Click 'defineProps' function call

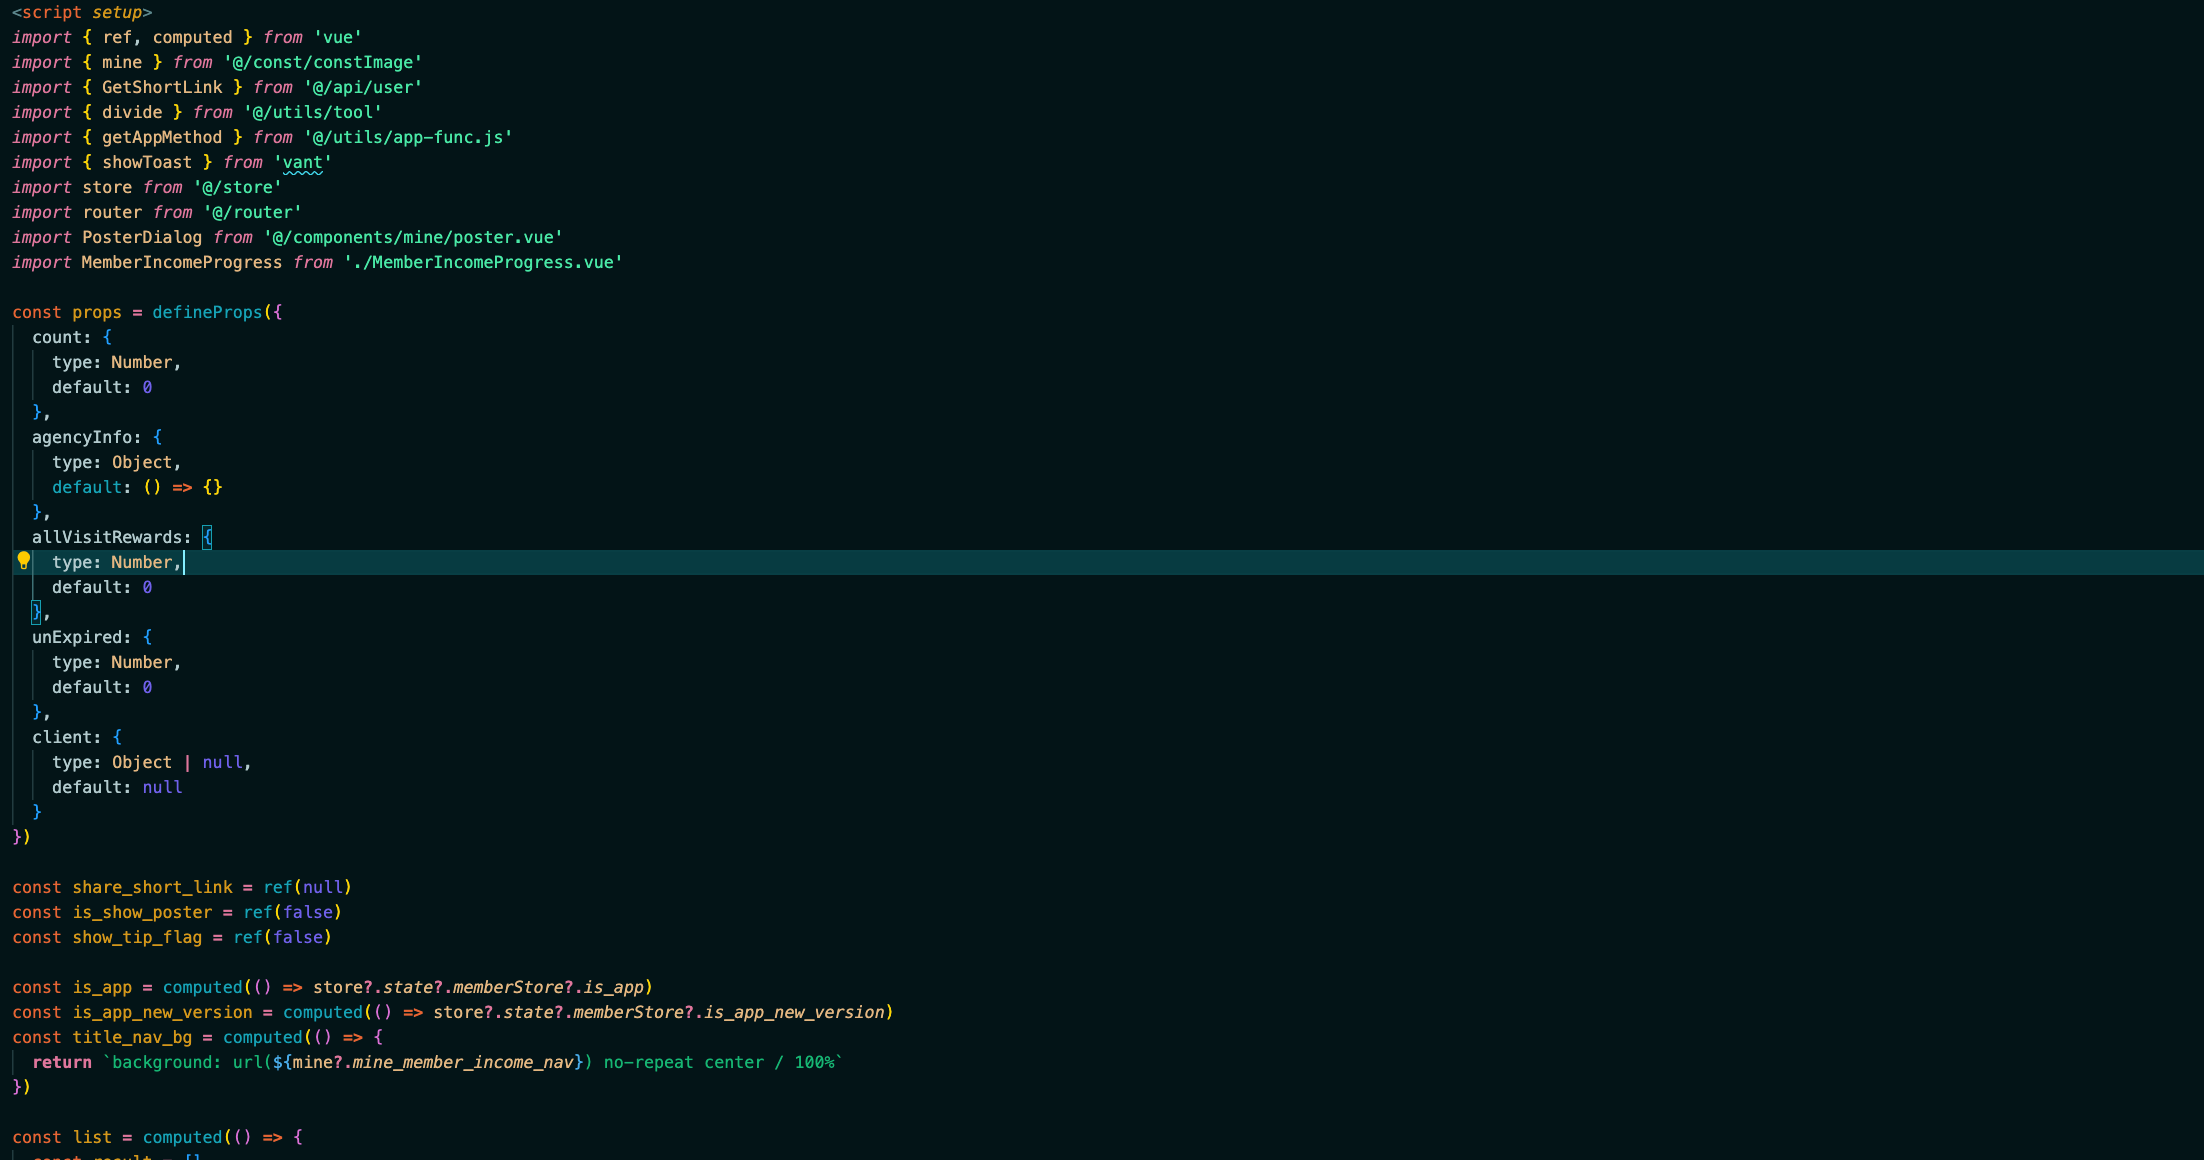pos(207,312)
